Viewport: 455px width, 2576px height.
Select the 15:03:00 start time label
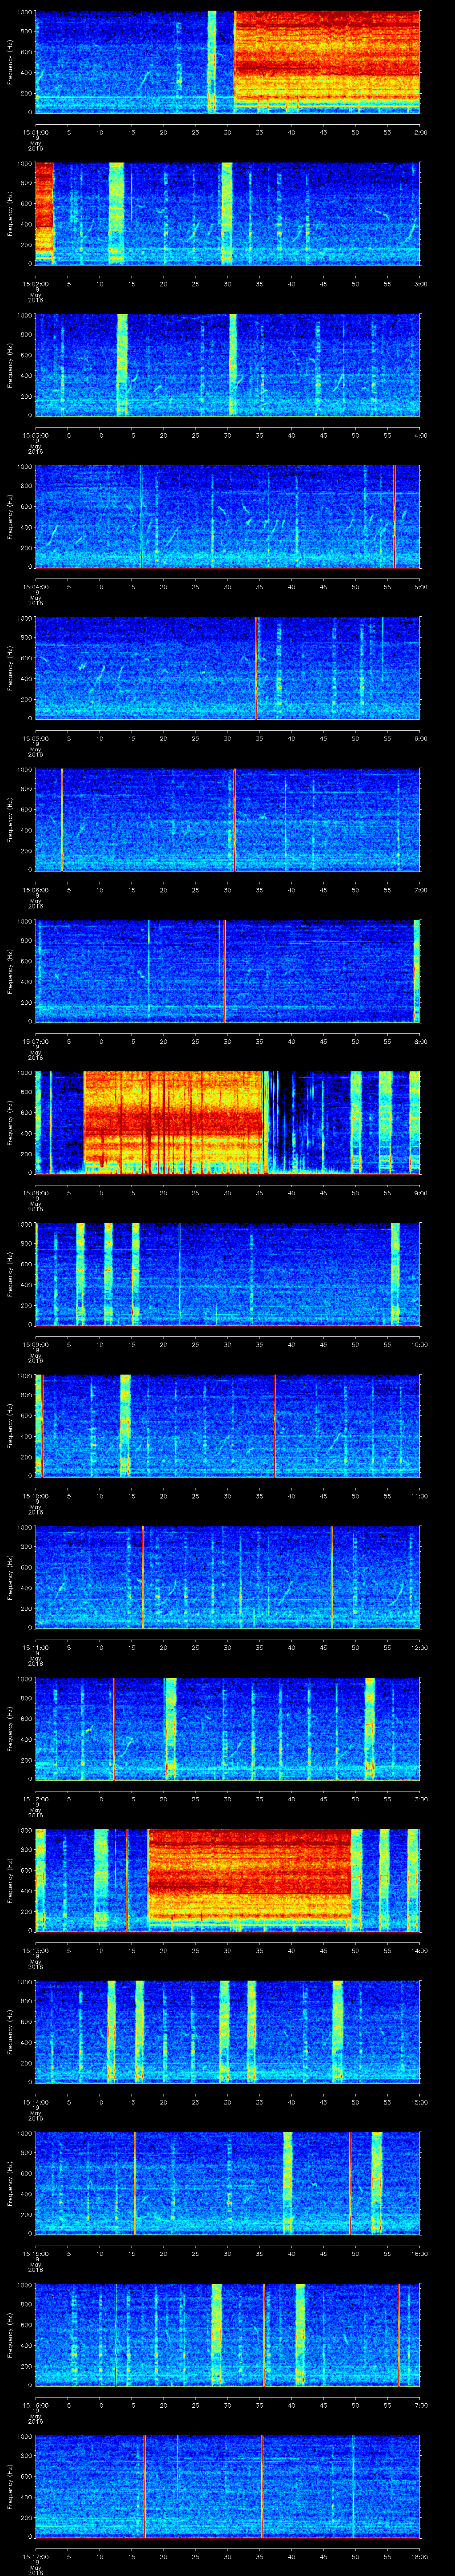click(x=36, y=435)
